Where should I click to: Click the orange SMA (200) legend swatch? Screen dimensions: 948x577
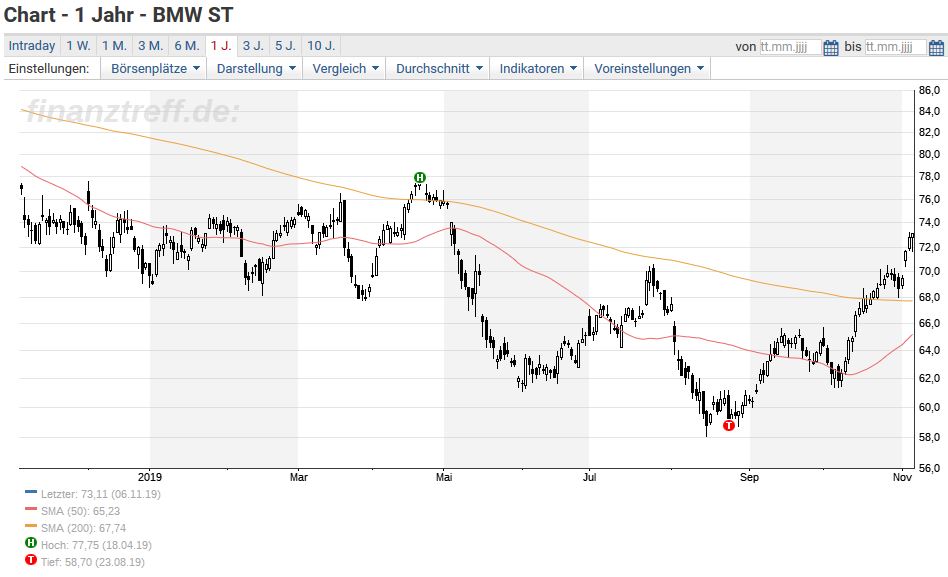coord(31,526)
